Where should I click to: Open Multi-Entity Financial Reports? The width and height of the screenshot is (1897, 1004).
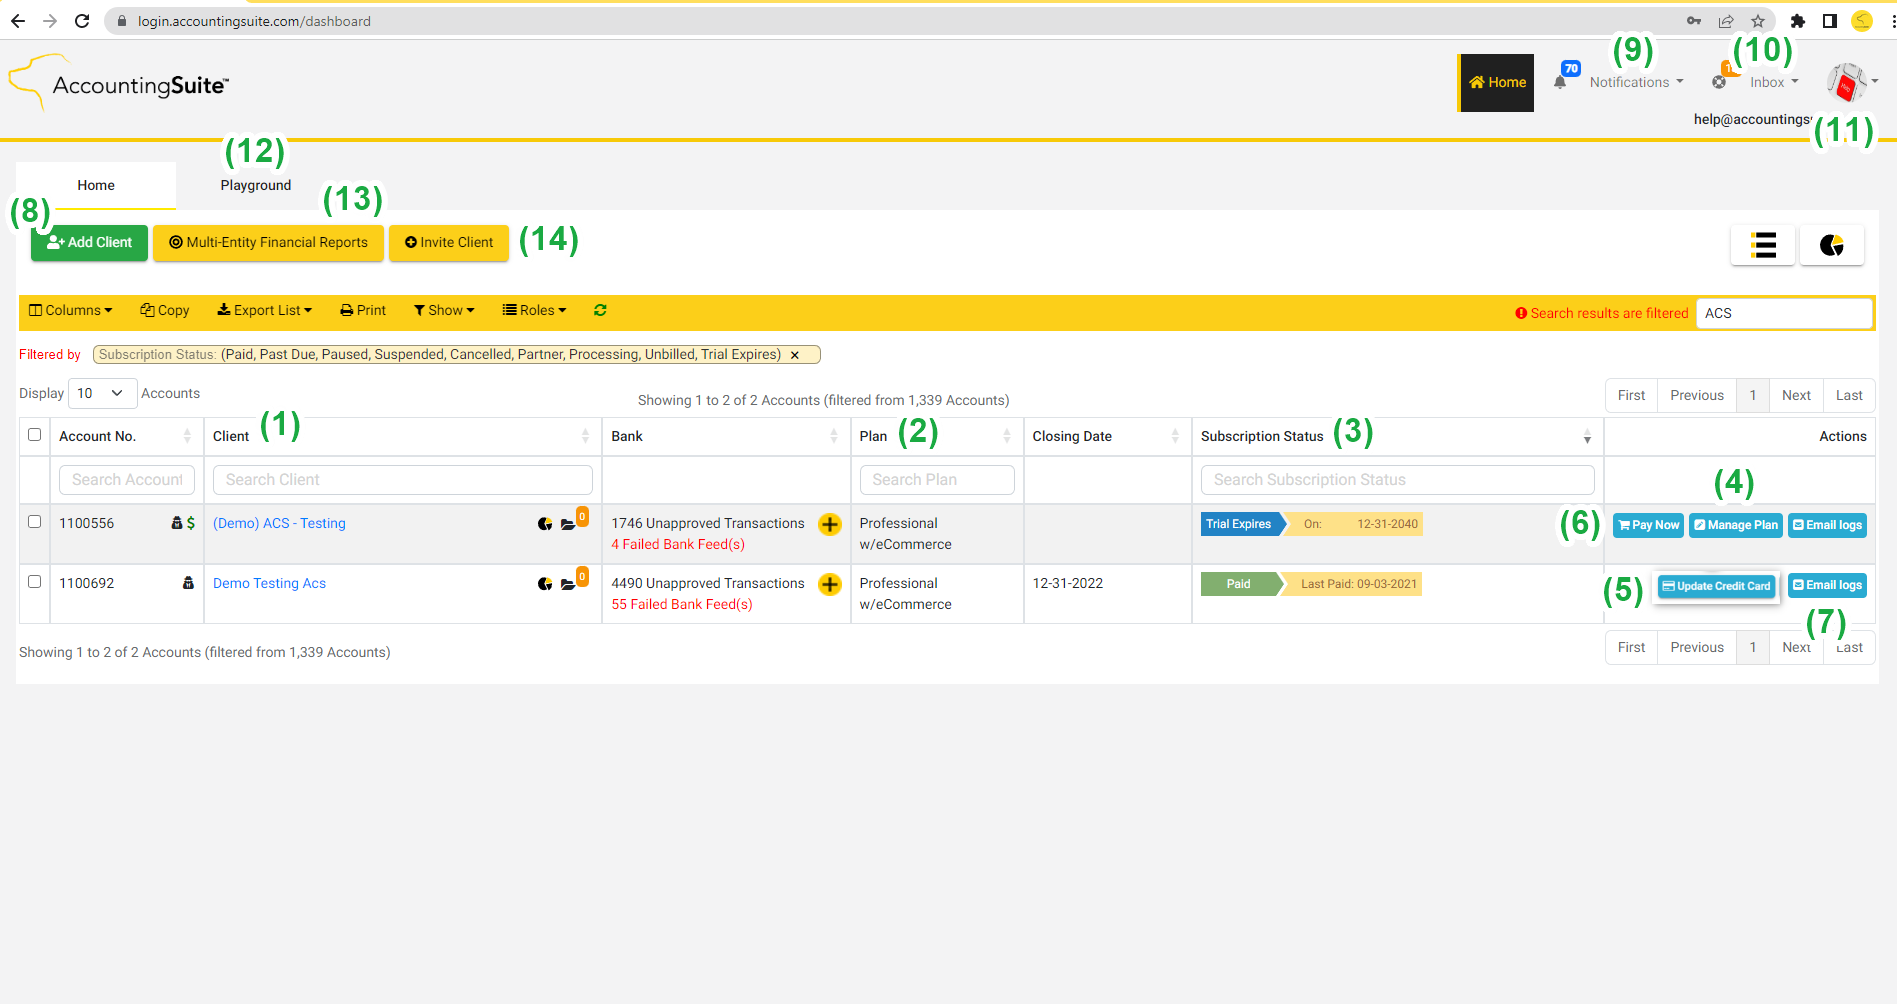tap(268, 243)
